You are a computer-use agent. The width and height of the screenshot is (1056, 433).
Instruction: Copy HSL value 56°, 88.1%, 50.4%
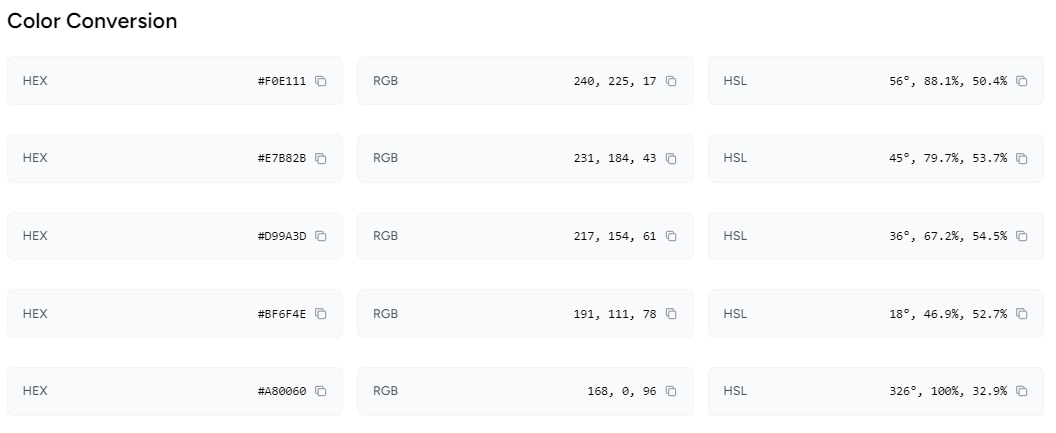(1022, 81)
